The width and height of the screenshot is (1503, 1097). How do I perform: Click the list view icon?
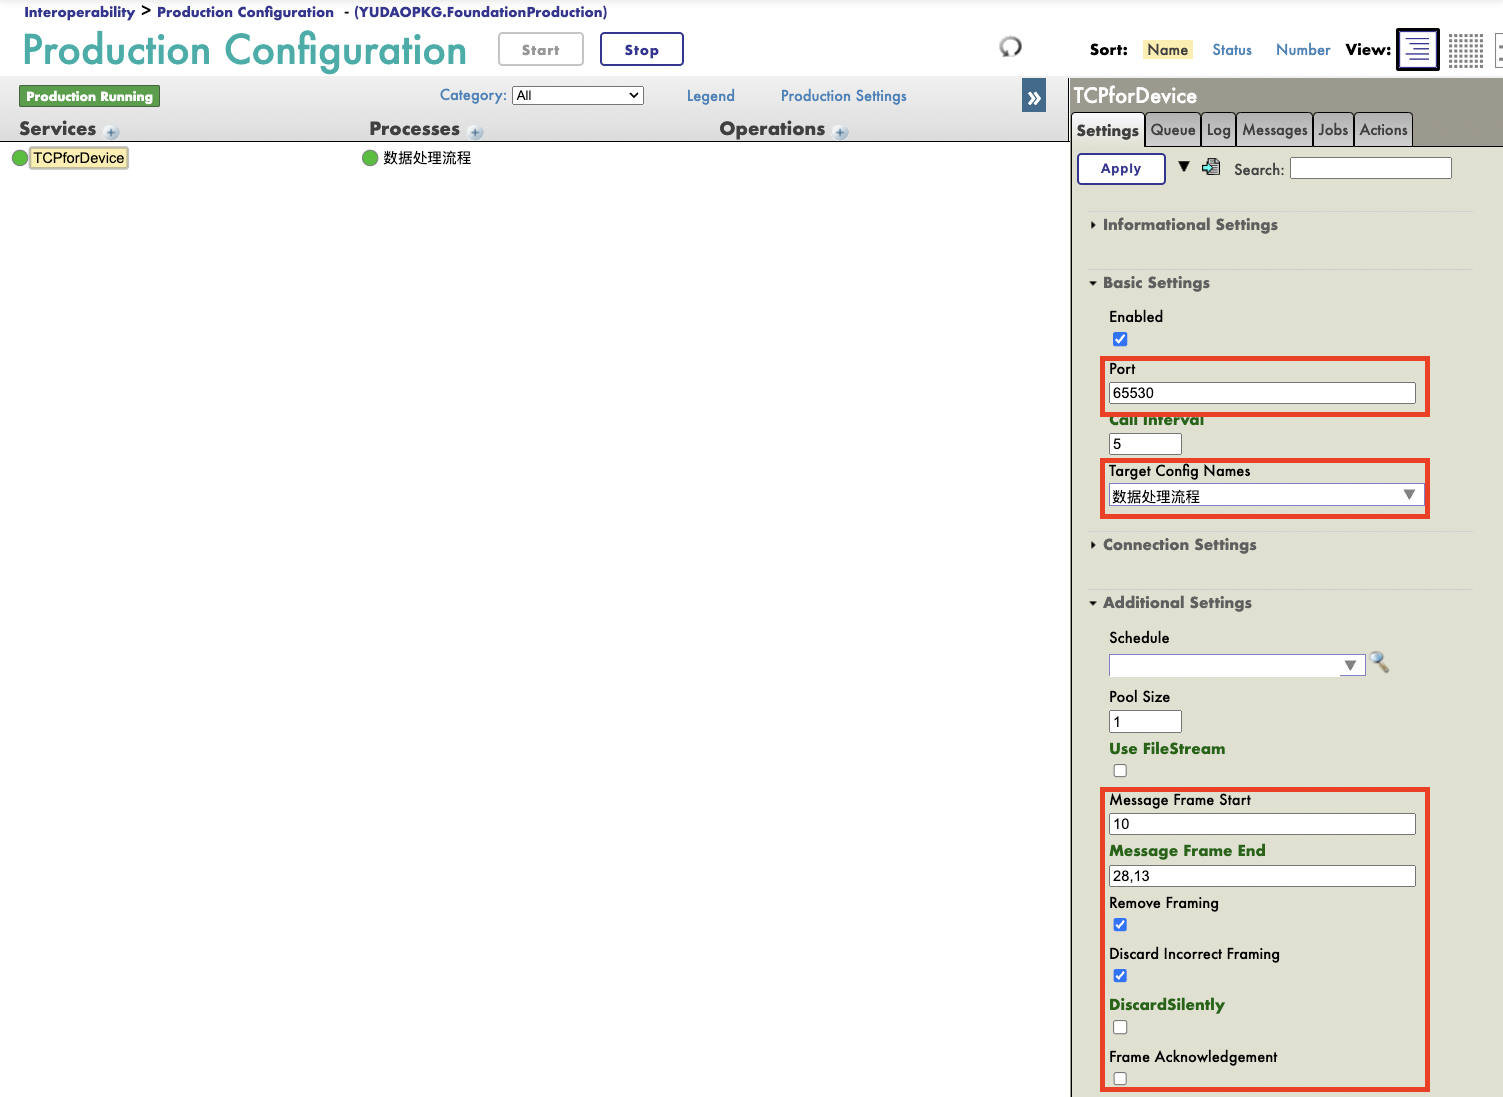(1417, 50)
